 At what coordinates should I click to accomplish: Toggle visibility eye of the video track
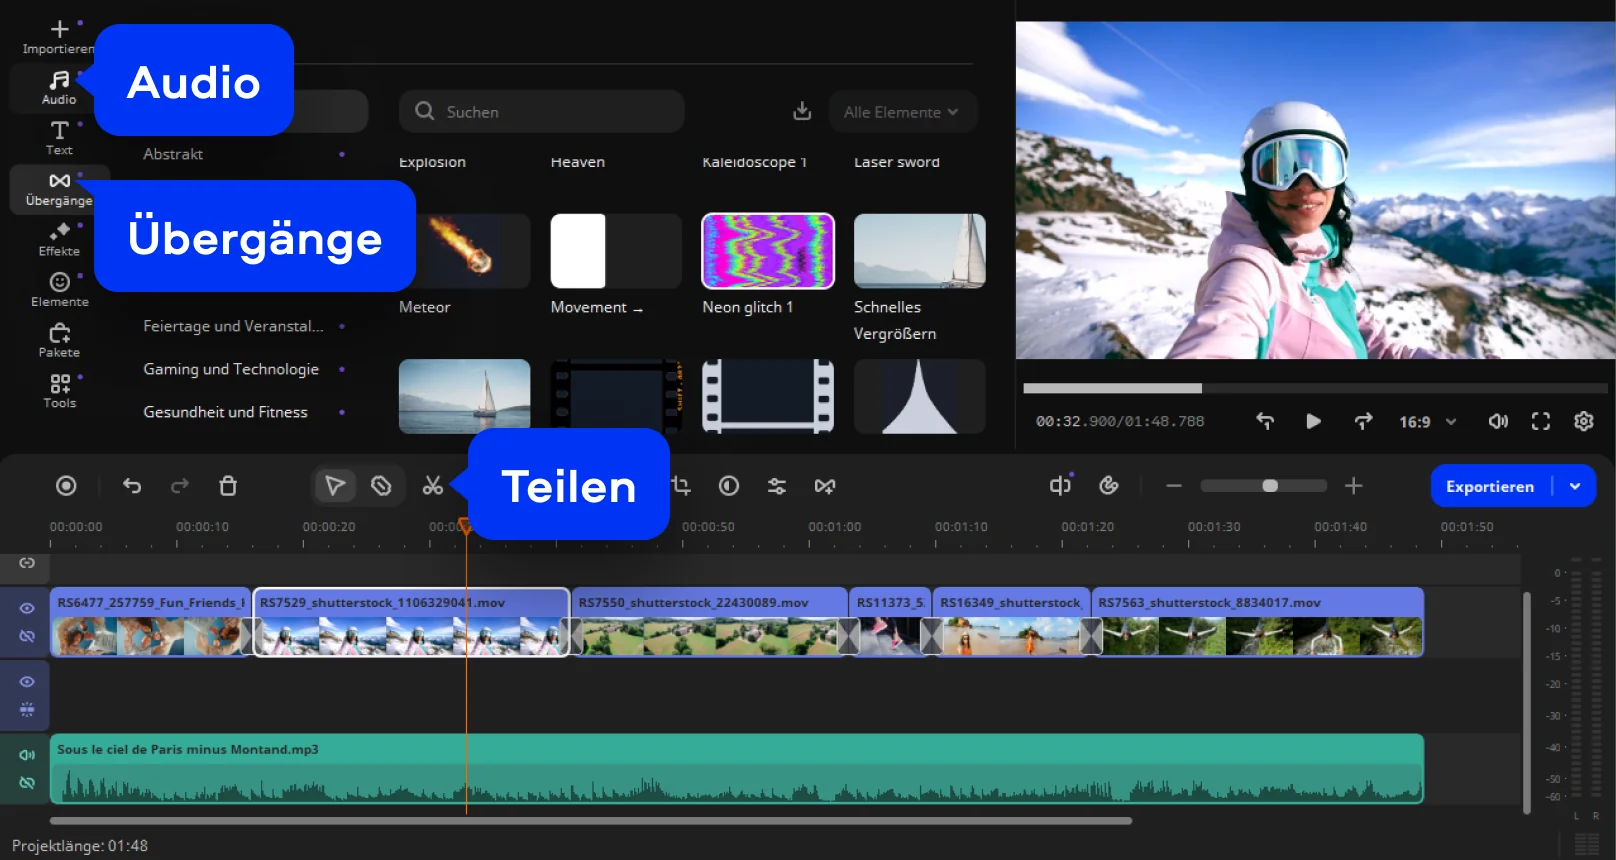point(27,608)
